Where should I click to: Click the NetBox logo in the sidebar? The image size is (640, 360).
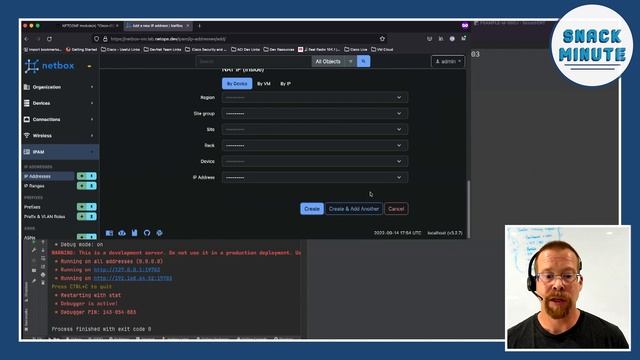49,66
